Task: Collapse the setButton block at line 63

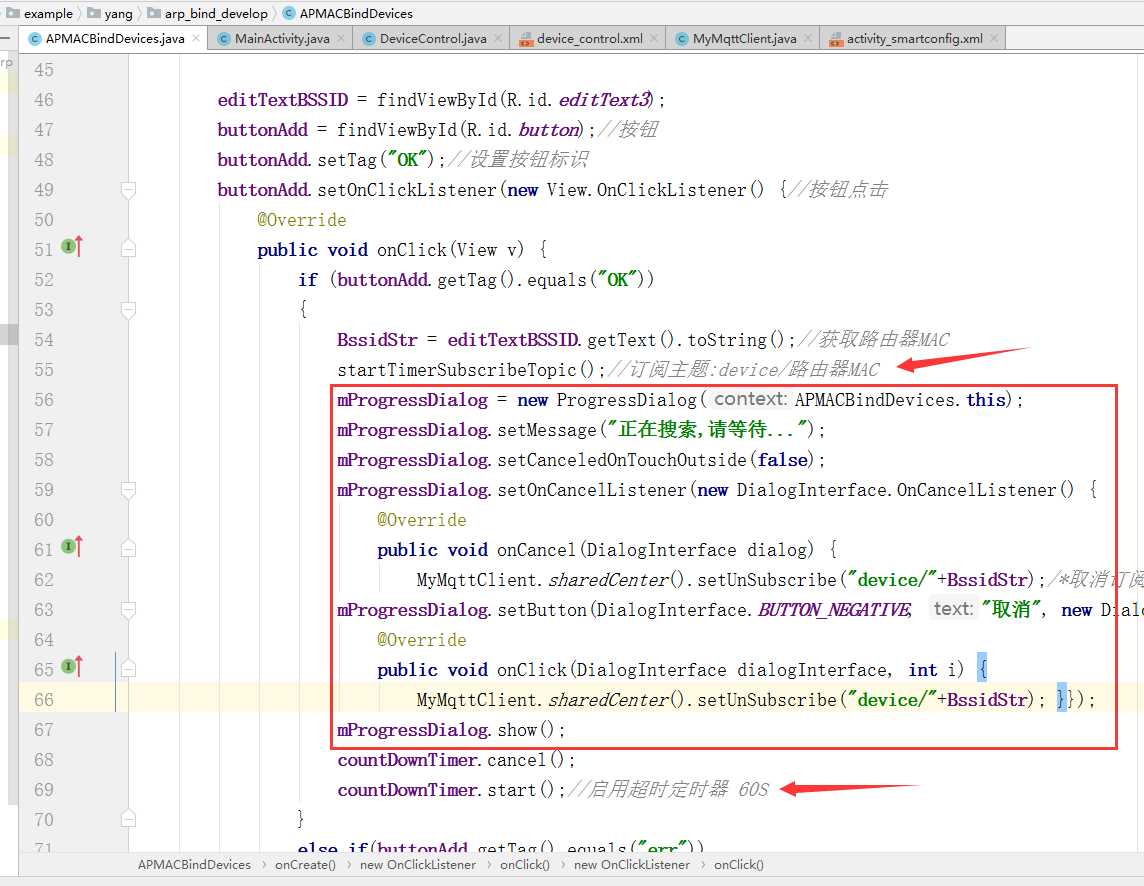Action: click(128, 609)
